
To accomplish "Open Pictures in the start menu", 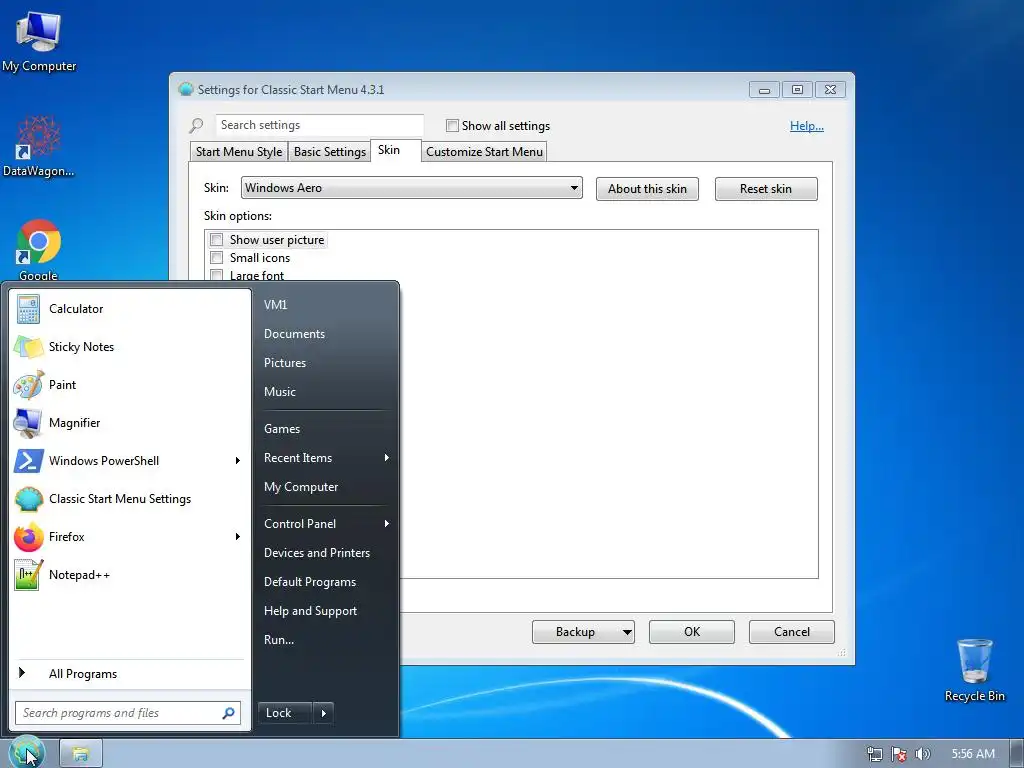I will click(327, 362).
